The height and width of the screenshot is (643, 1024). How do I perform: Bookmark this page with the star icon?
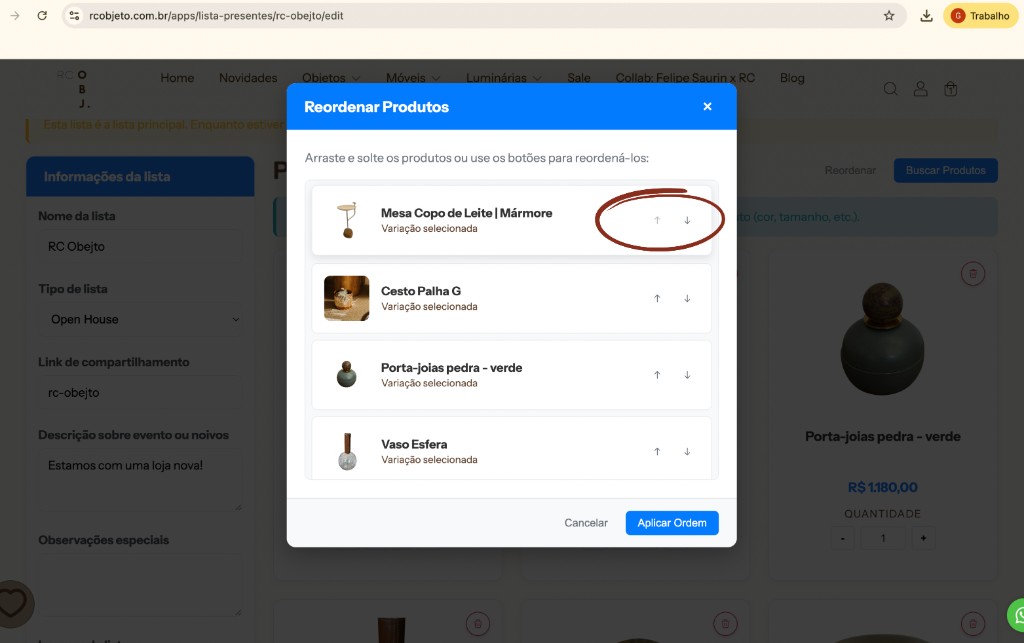click(x=889, y=16)
